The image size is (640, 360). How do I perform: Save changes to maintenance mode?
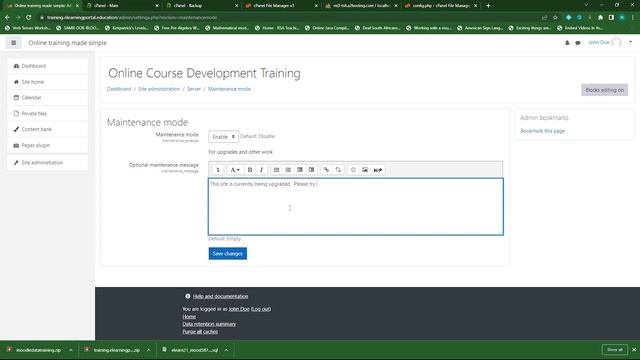(x=227, y=253)
